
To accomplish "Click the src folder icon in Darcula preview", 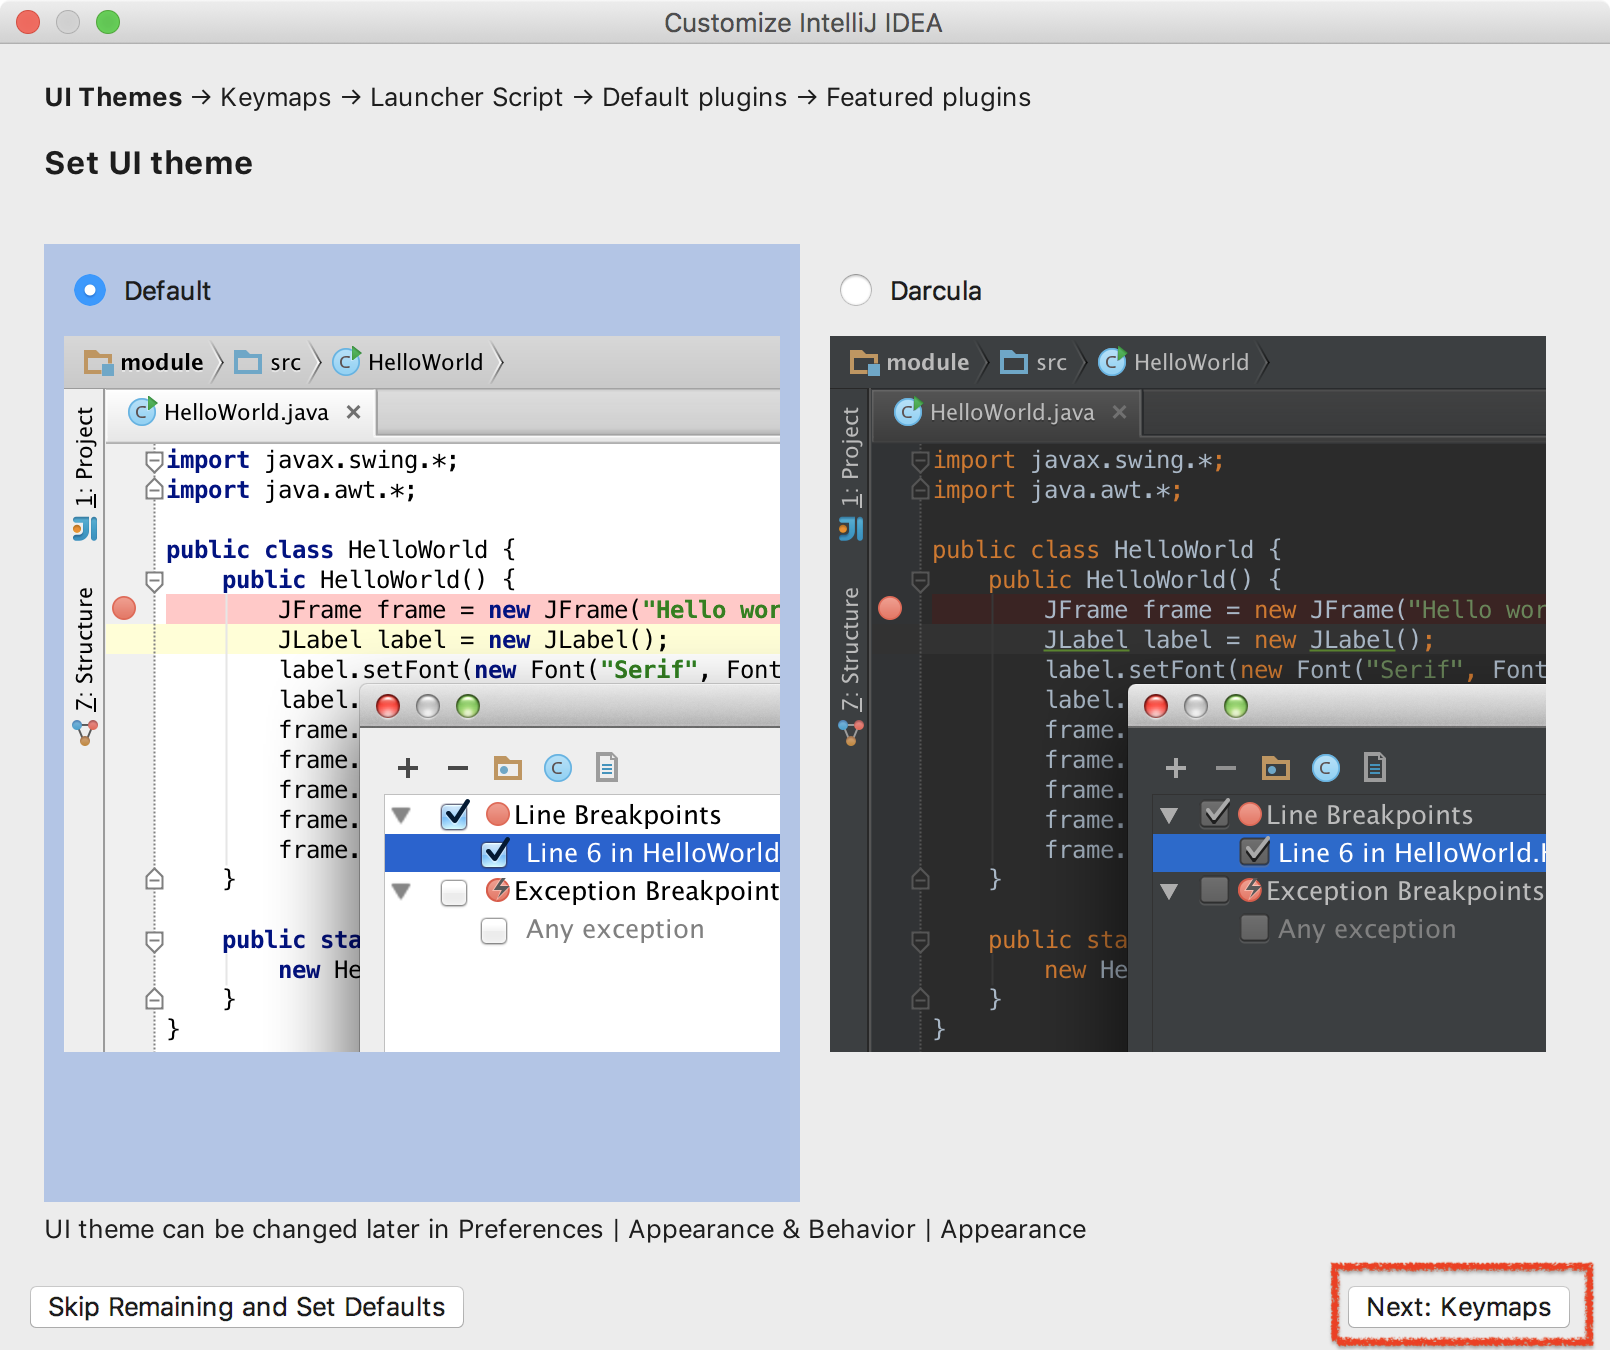I will coord(1014,362).
